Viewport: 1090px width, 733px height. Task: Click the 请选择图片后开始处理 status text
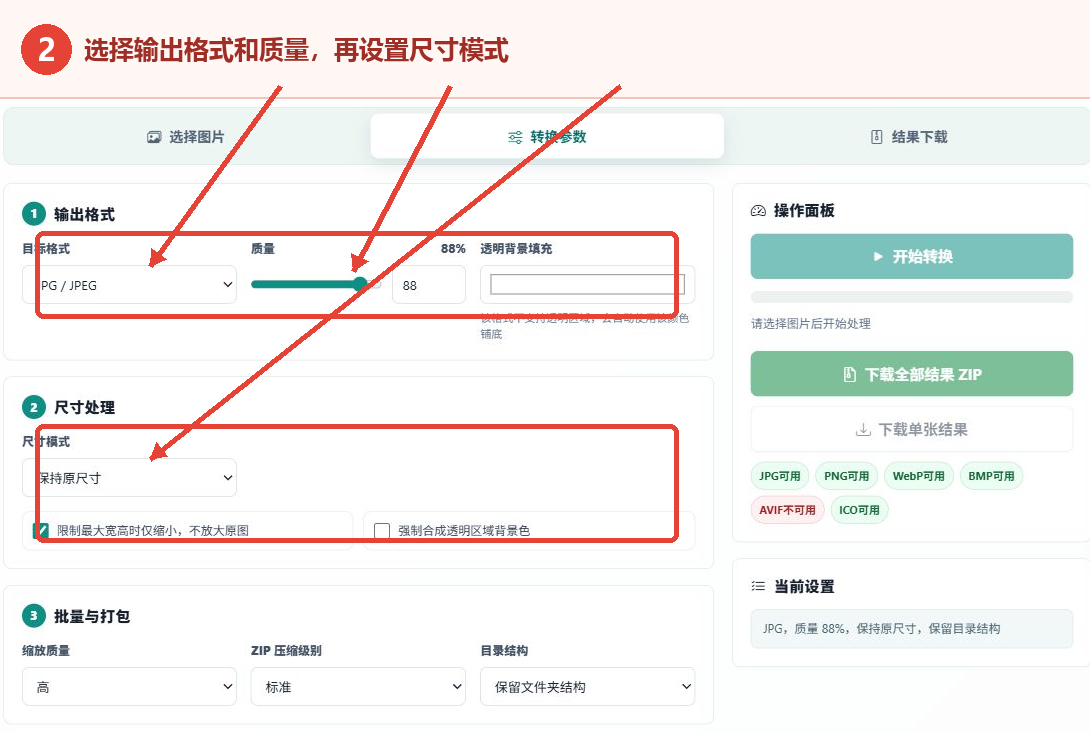click(x=811, y=323)
